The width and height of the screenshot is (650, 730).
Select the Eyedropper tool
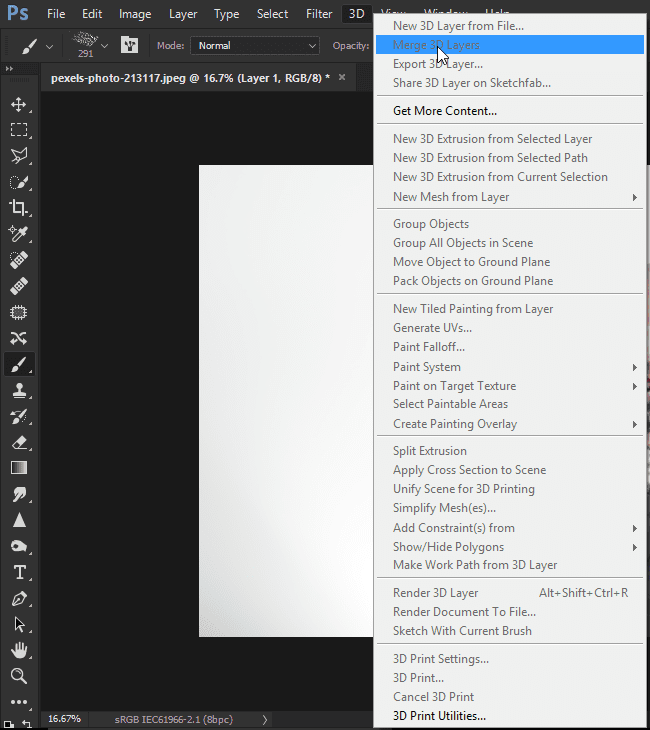18,234
